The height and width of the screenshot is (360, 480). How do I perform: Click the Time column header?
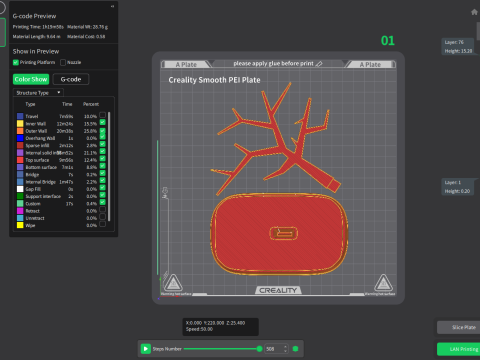point(67,104)
